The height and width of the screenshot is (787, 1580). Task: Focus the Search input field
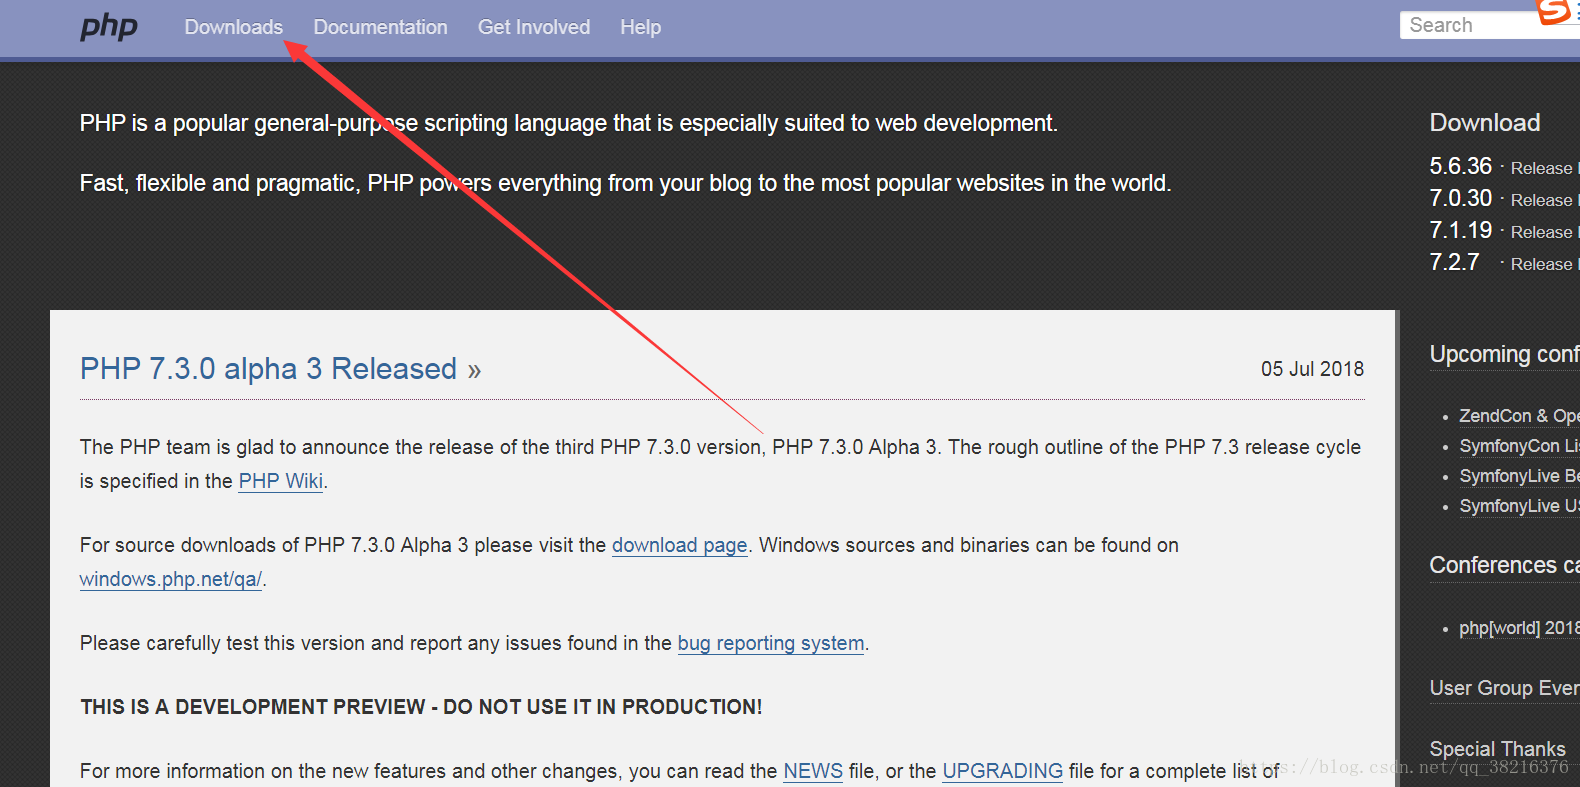click(1490, 25)
